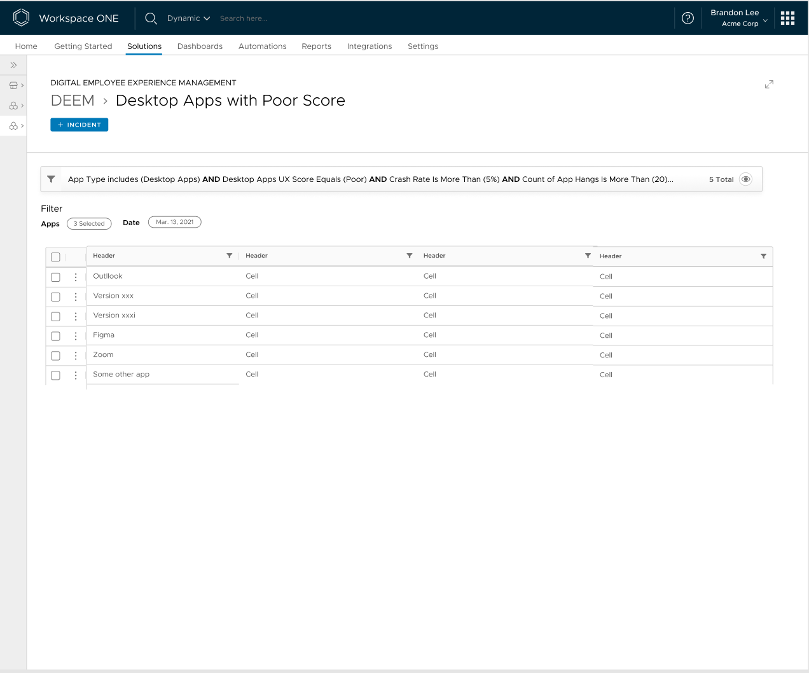Image resolution: width=810 pixels, height=674 pixels.
Task: Check the select-all checkbox in table header
Action: point(56,257)
